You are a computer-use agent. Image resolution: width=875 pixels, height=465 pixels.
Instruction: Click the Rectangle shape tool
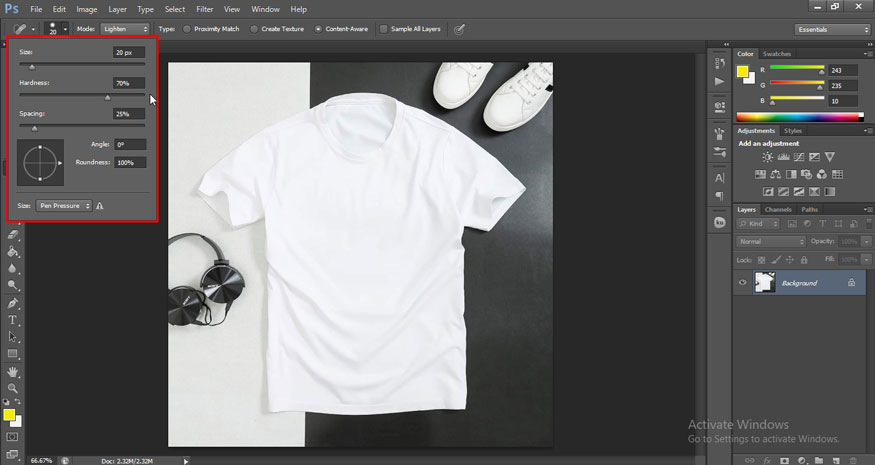pos(13,354)
